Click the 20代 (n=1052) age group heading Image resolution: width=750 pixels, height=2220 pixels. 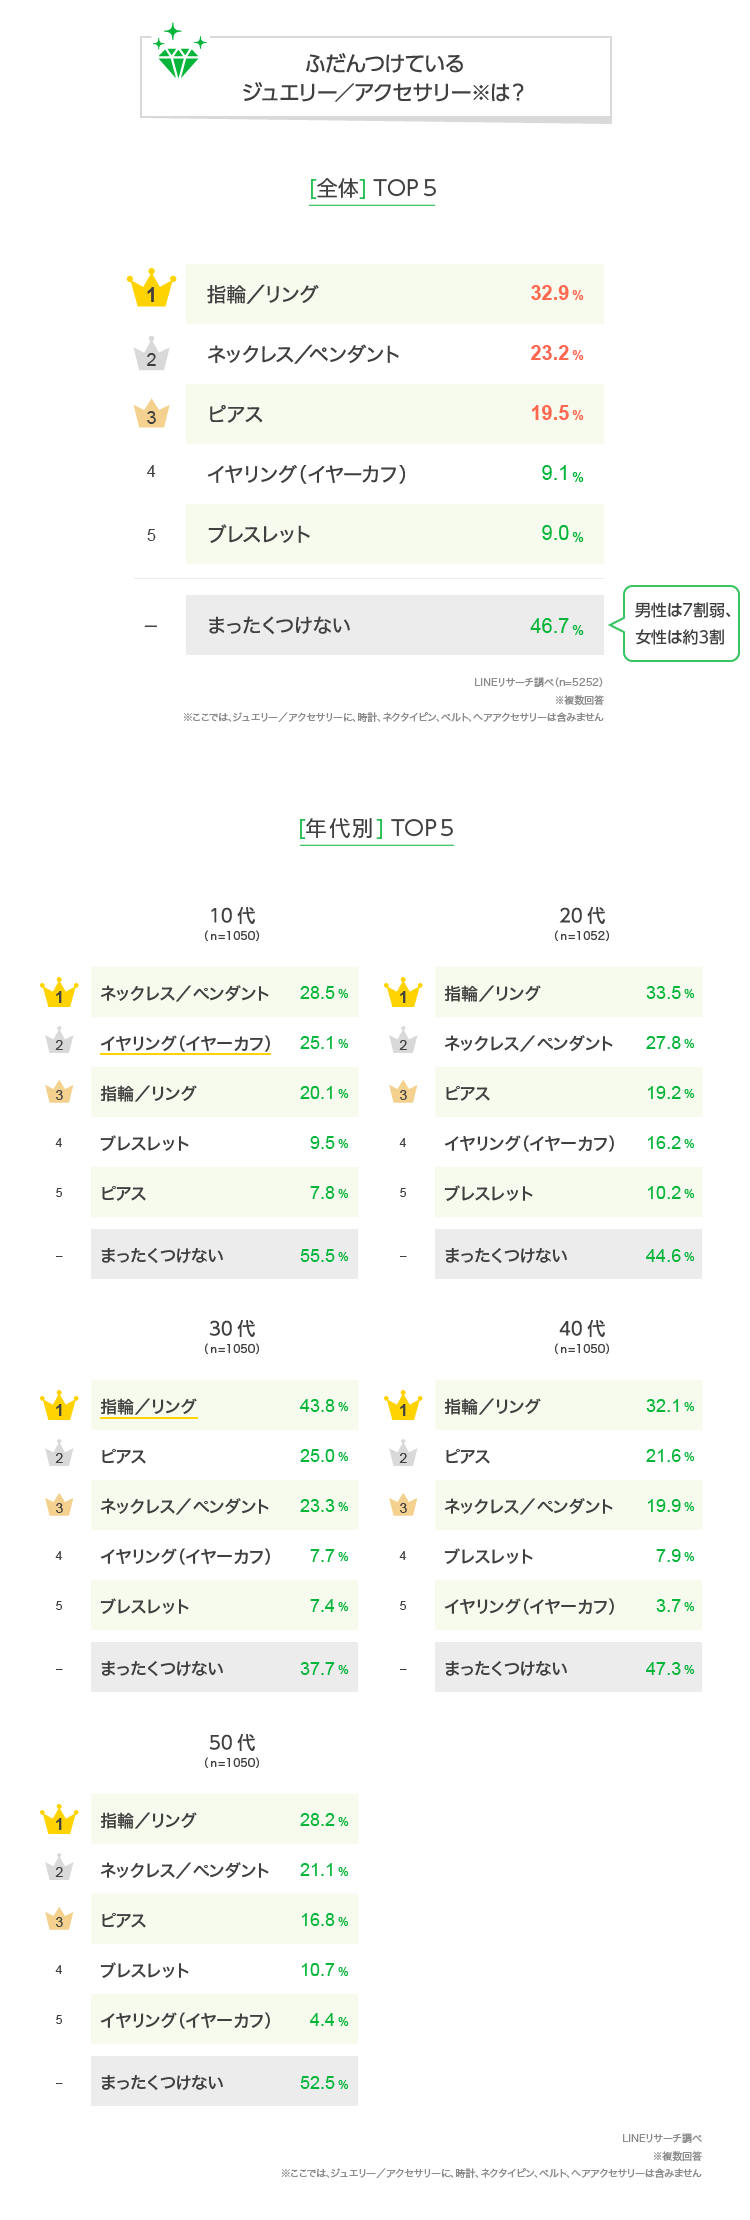pos(582,922)
